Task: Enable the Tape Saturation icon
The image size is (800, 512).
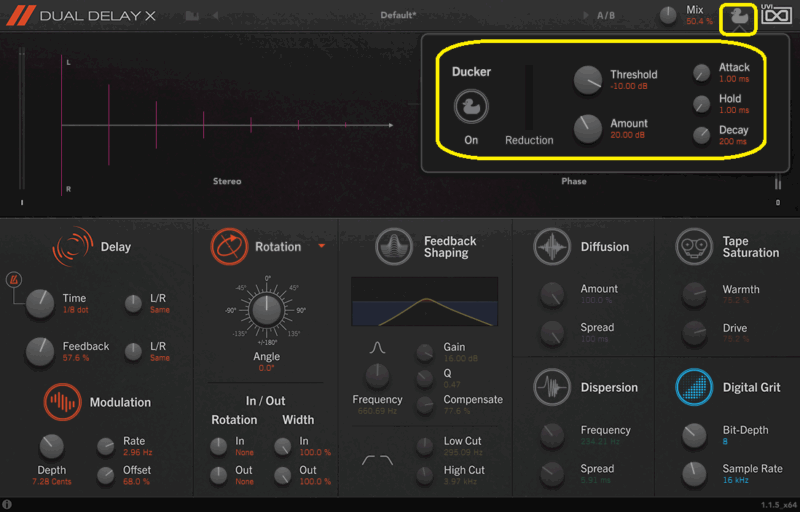Action: click(693, 247)
